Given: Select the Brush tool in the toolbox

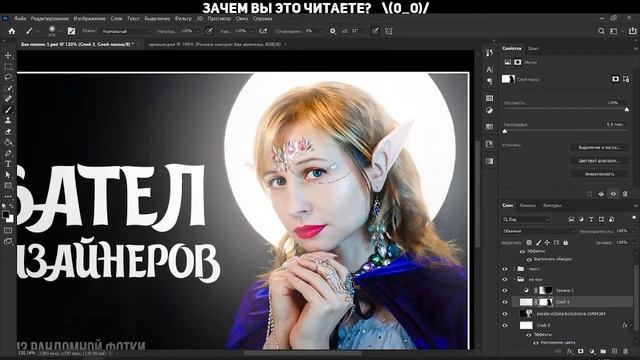Looking at the screenshot, I should click(x=8, y=110).
